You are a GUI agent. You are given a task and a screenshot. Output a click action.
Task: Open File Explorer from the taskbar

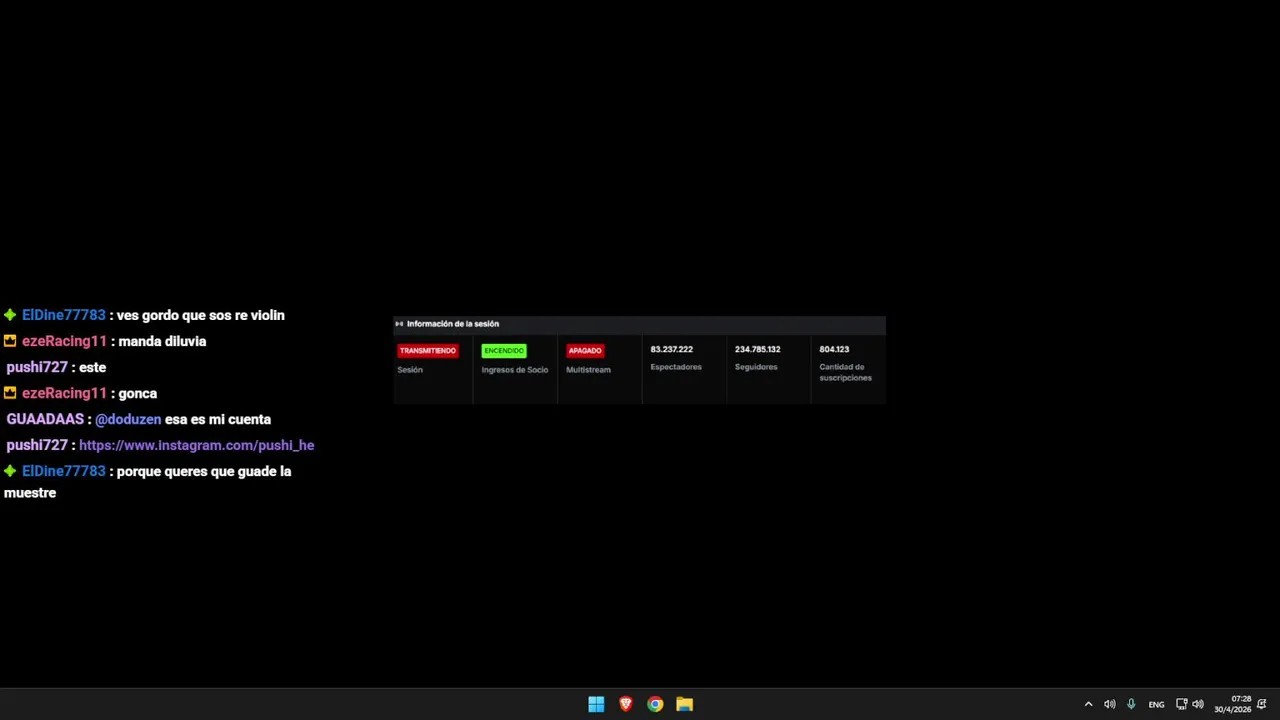pyautogui.click(x=684, y=704)
